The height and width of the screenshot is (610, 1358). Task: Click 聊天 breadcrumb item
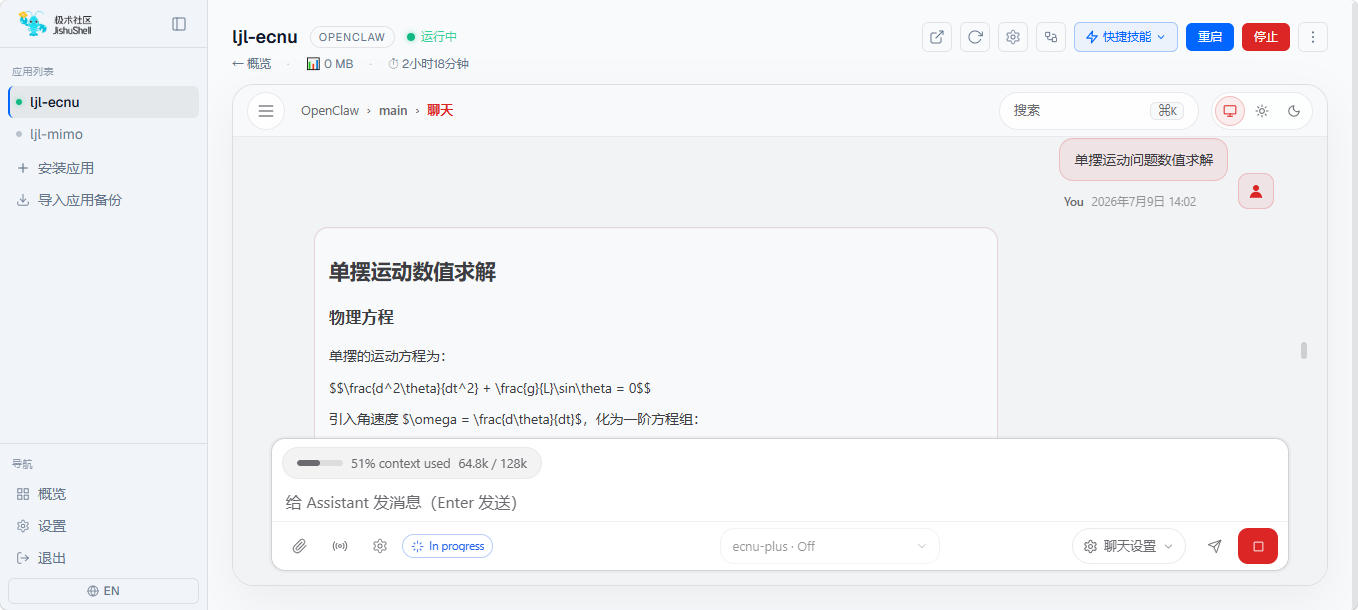tap(440, 111)
